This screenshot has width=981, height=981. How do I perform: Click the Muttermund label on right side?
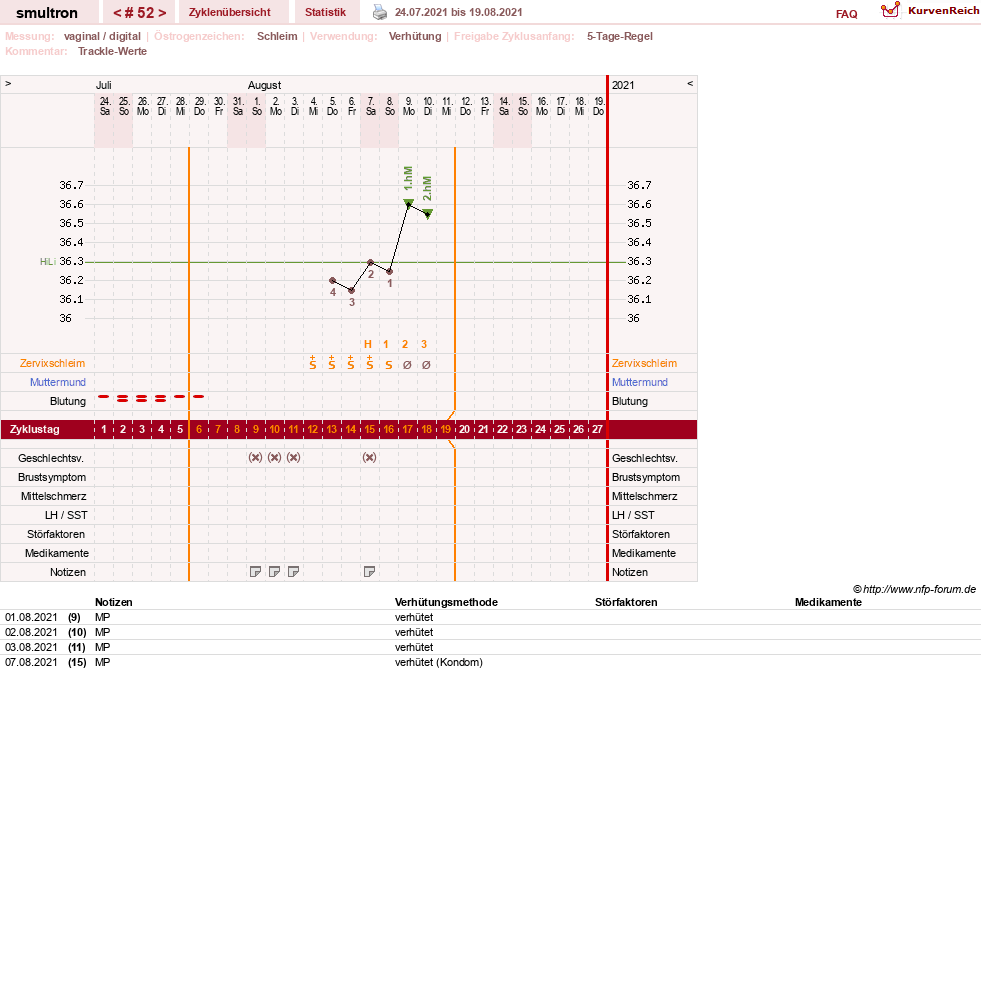tap(639, 382)
